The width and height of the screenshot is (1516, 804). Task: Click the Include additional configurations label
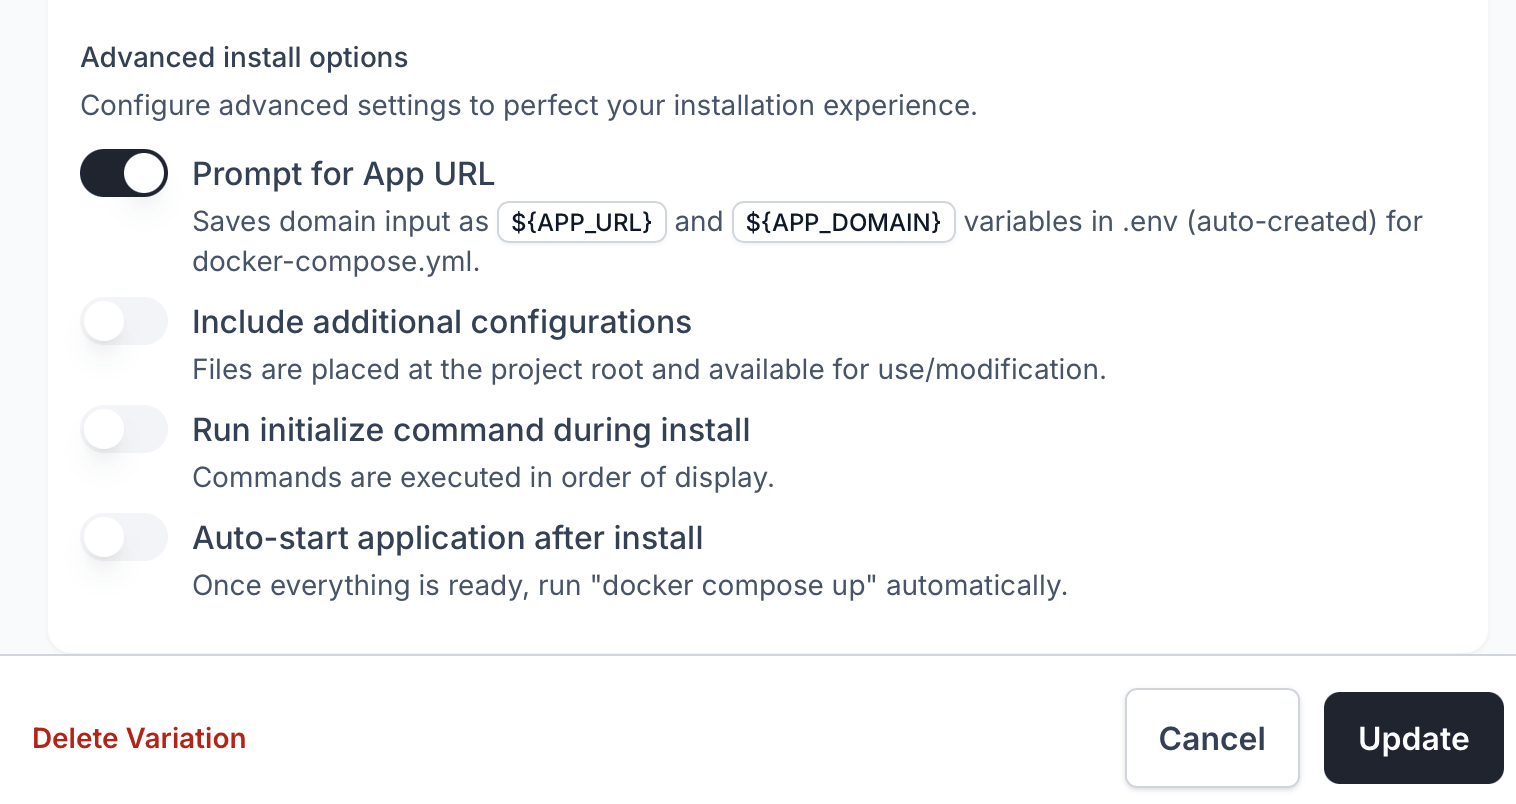(442, 321)
